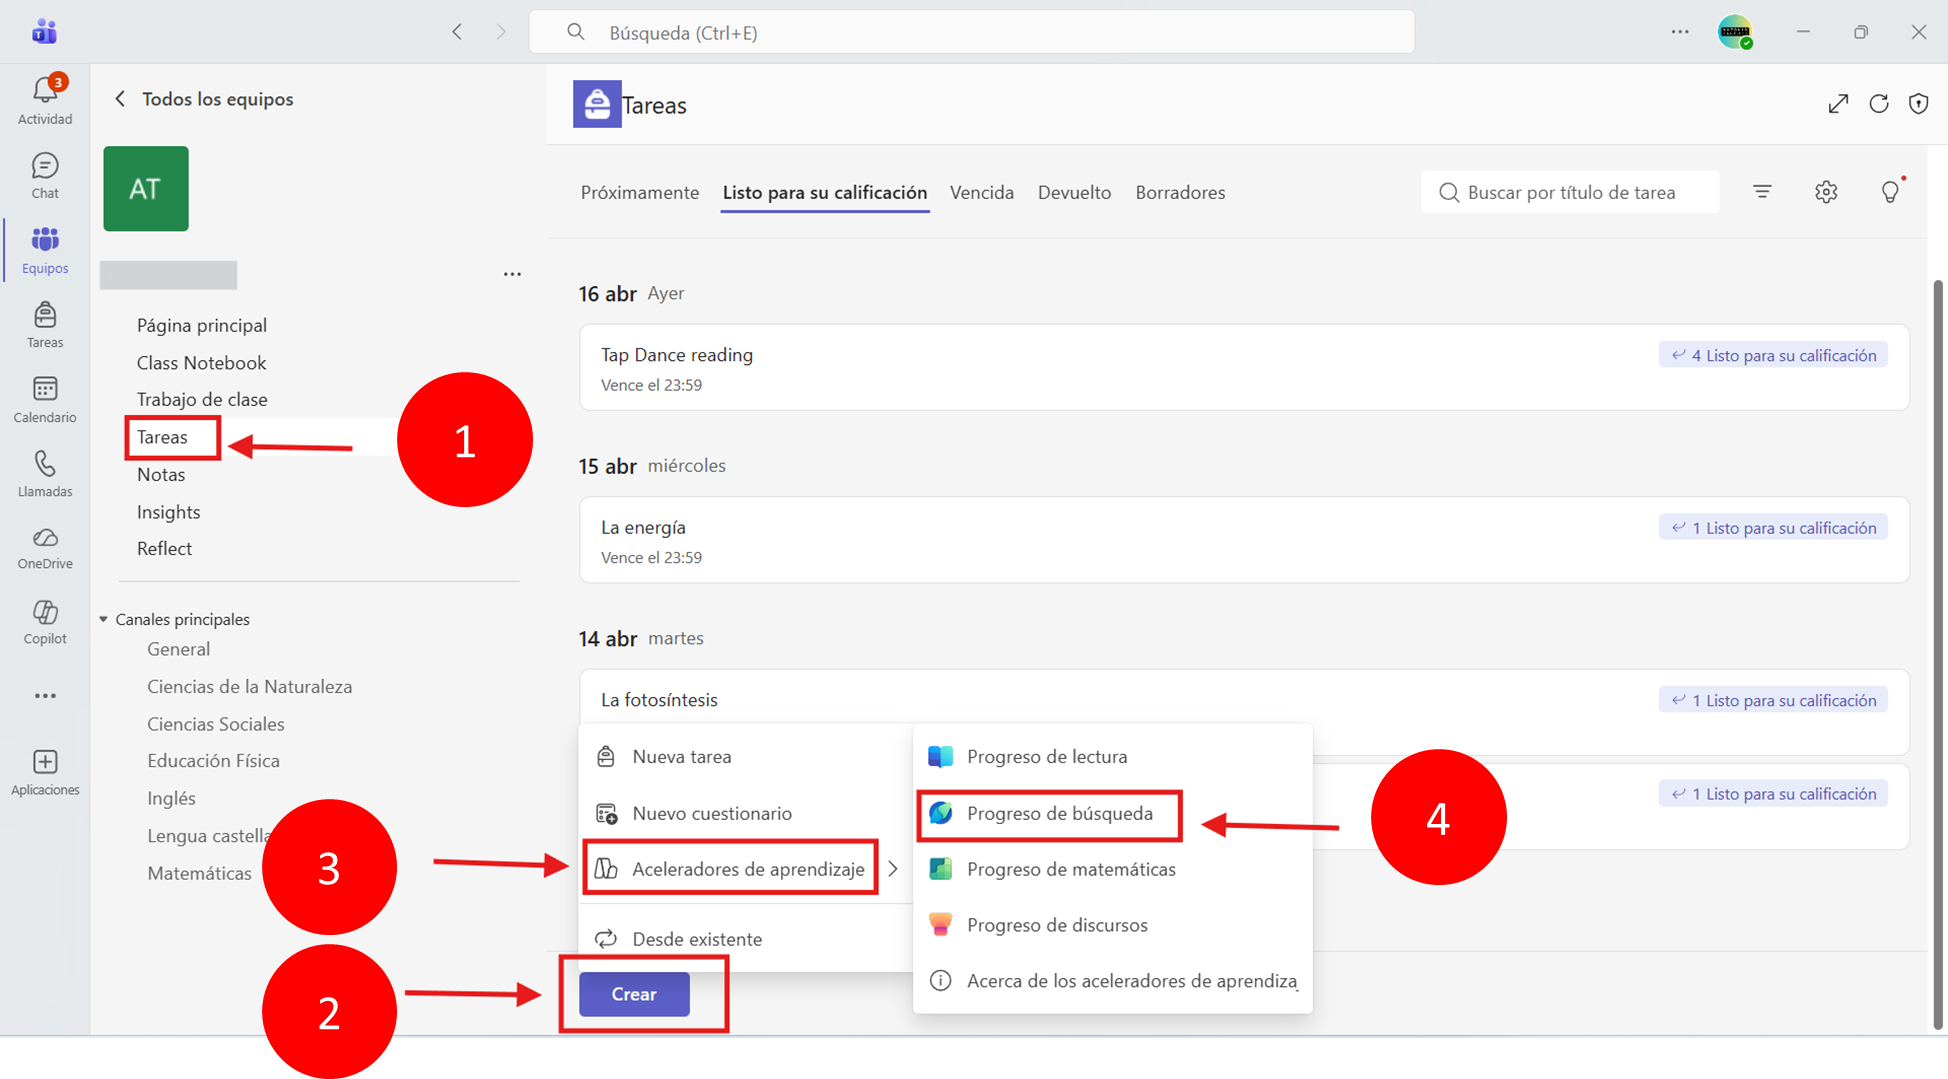This screenshot has width=1948, height=1079.
Task: Go back using the navigation arrow
Action: (x=457, y=32)
